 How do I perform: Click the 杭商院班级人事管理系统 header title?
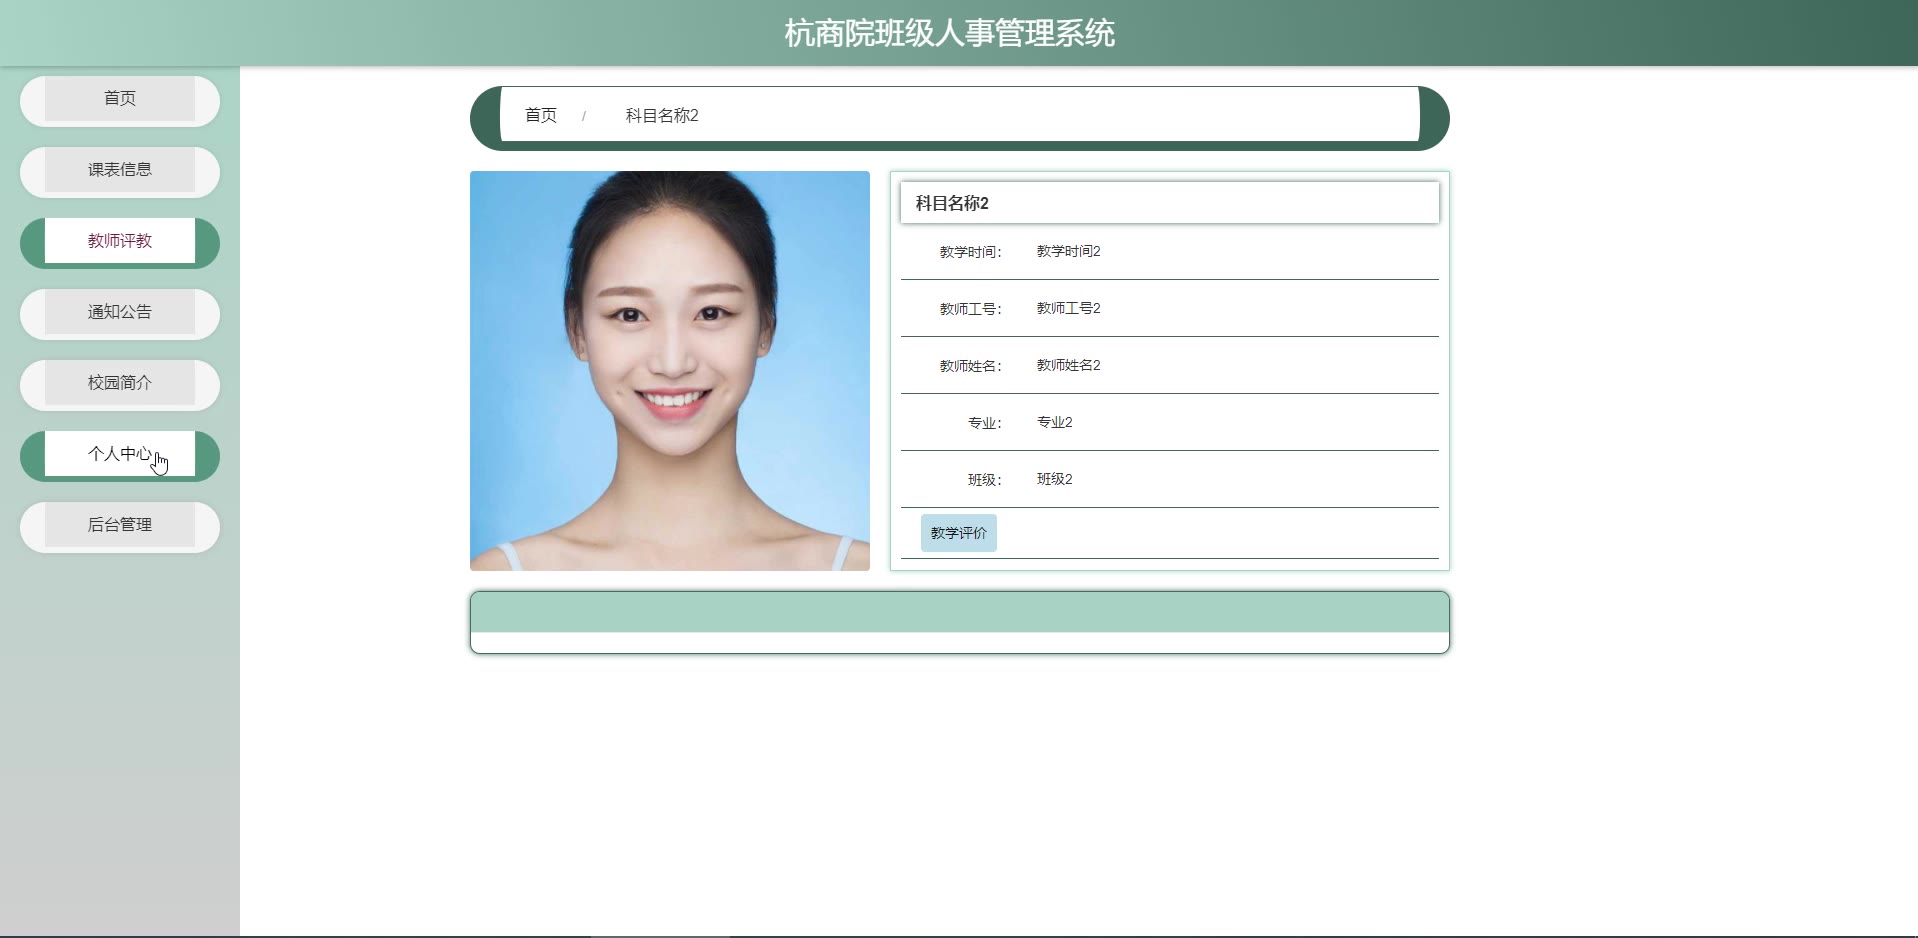coord(949,33)
